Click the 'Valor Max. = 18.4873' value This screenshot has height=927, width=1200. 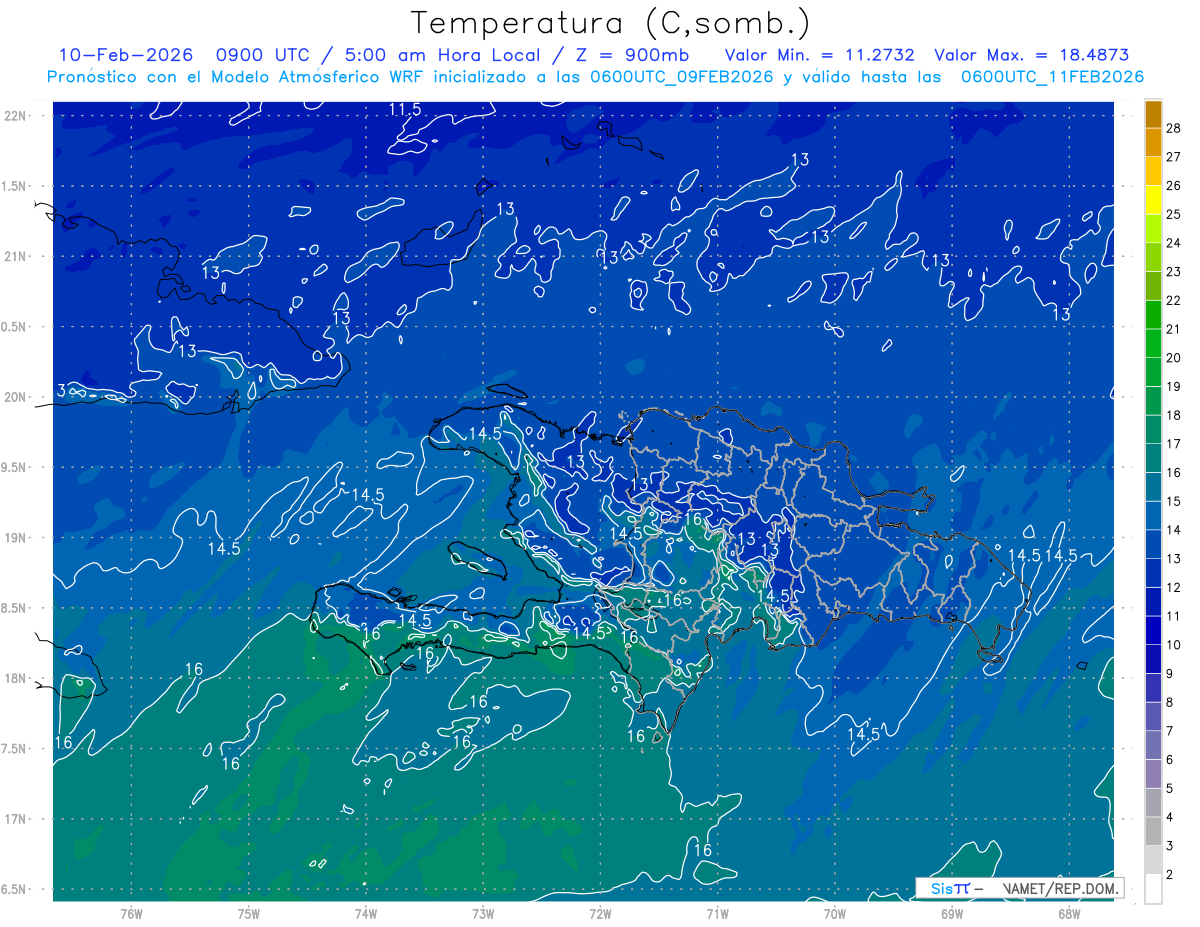click(x=1031, y=55)
